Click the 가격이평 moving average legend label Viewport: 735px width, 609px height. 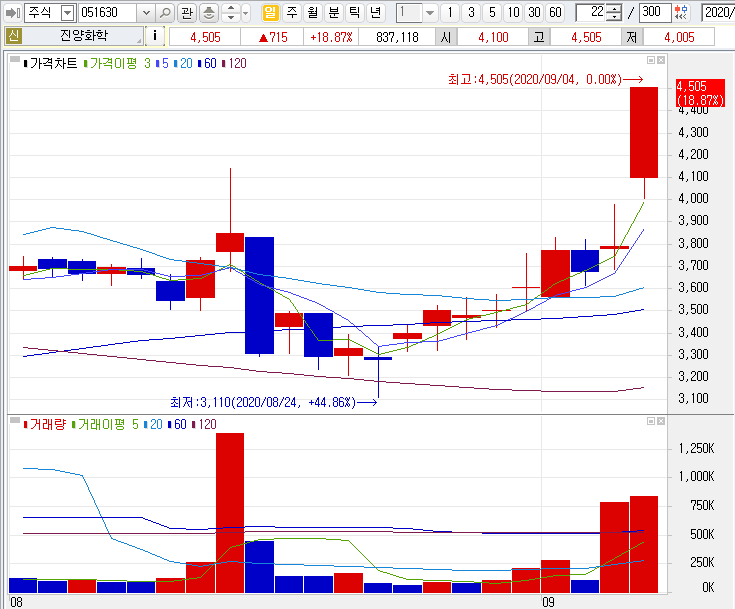pyautogui.click(x=111, y=63)
